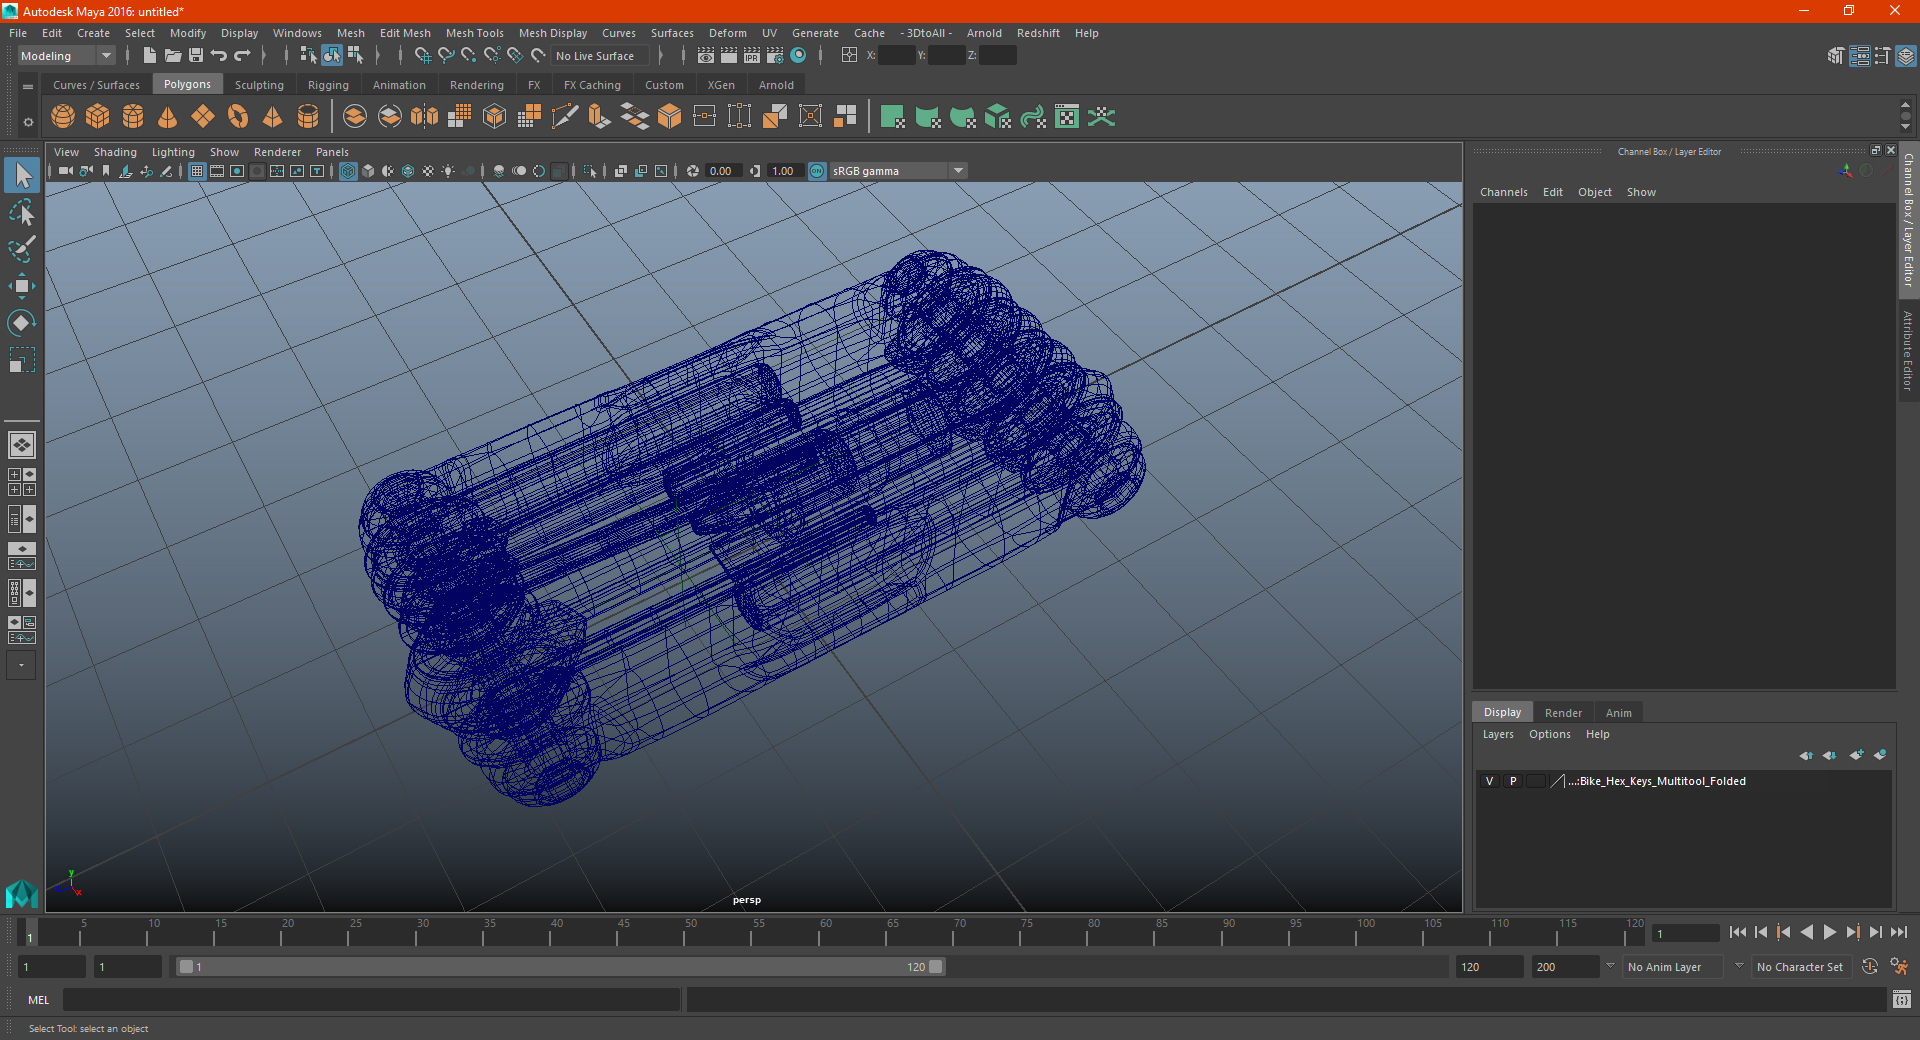Image resolution: width=1920 pixels, height=1040 pixels.
Task: Open the Modeling menu set dropdown
Action: (66, 56)
